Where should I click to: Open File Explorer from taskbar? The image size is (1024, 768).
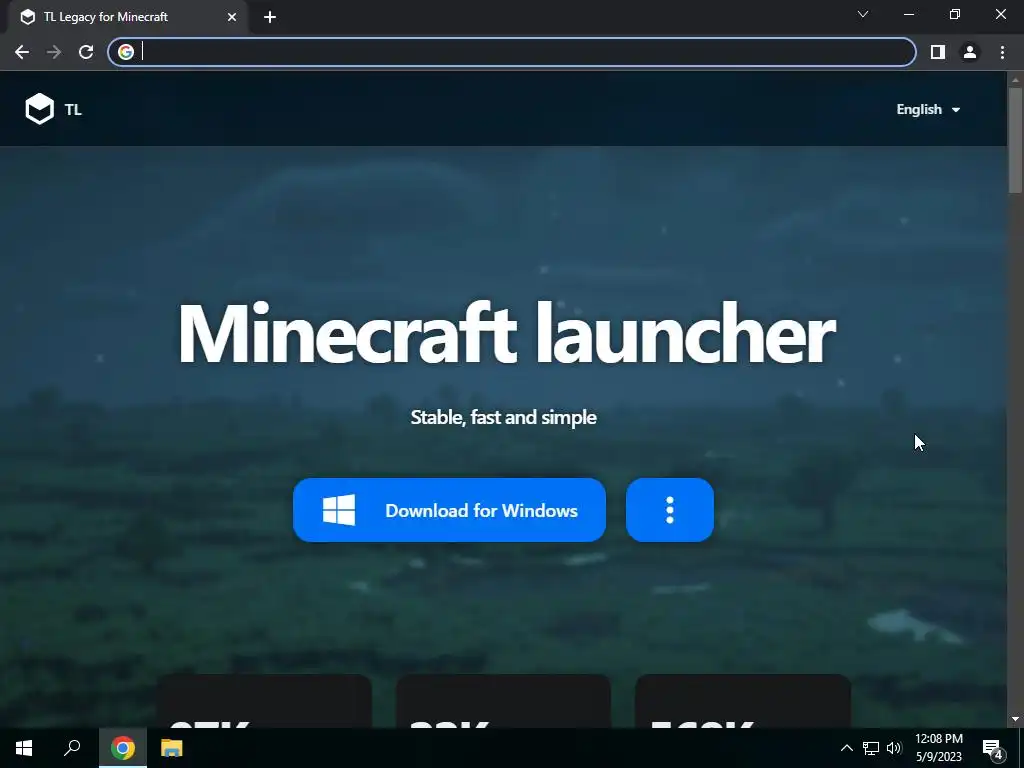(172, 748)
